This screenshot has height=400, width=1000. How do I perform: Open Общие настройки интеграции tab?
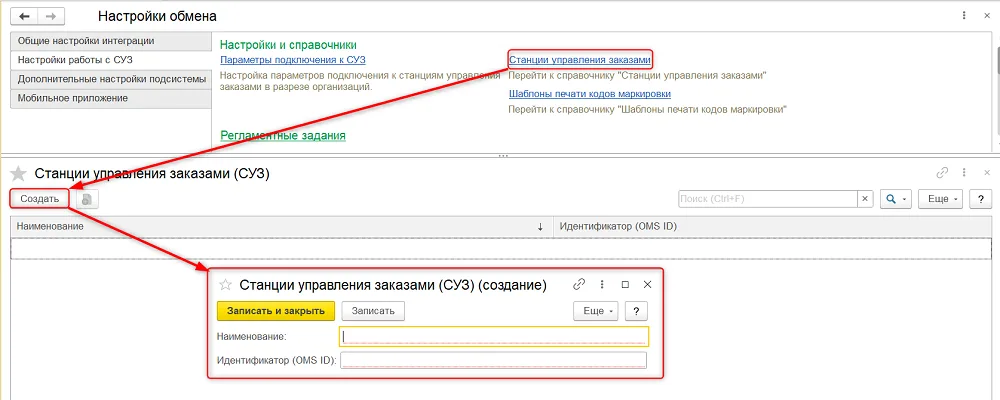111,41
